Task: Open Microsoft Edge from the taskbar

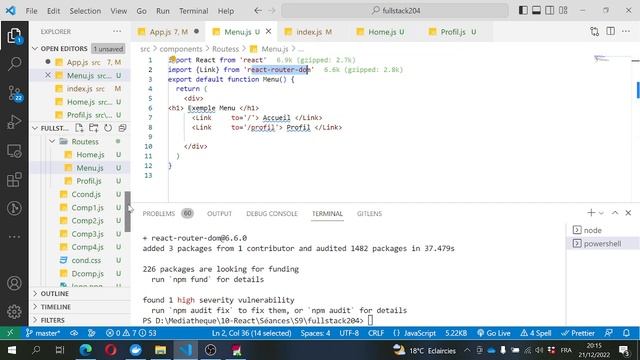Action: point(85,350)
